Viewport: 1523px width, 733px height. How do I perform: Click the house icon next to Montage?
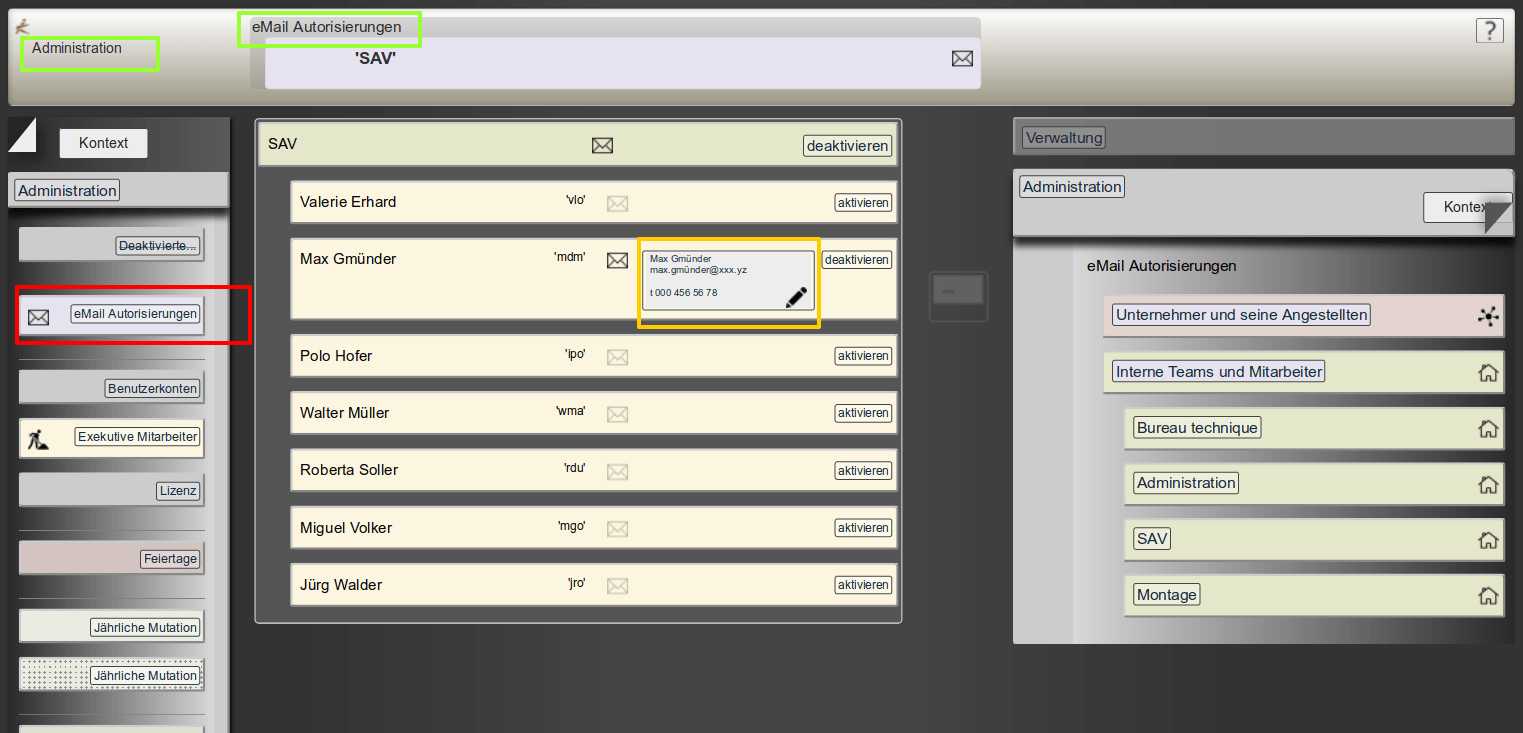click(x=1488, y=596)
